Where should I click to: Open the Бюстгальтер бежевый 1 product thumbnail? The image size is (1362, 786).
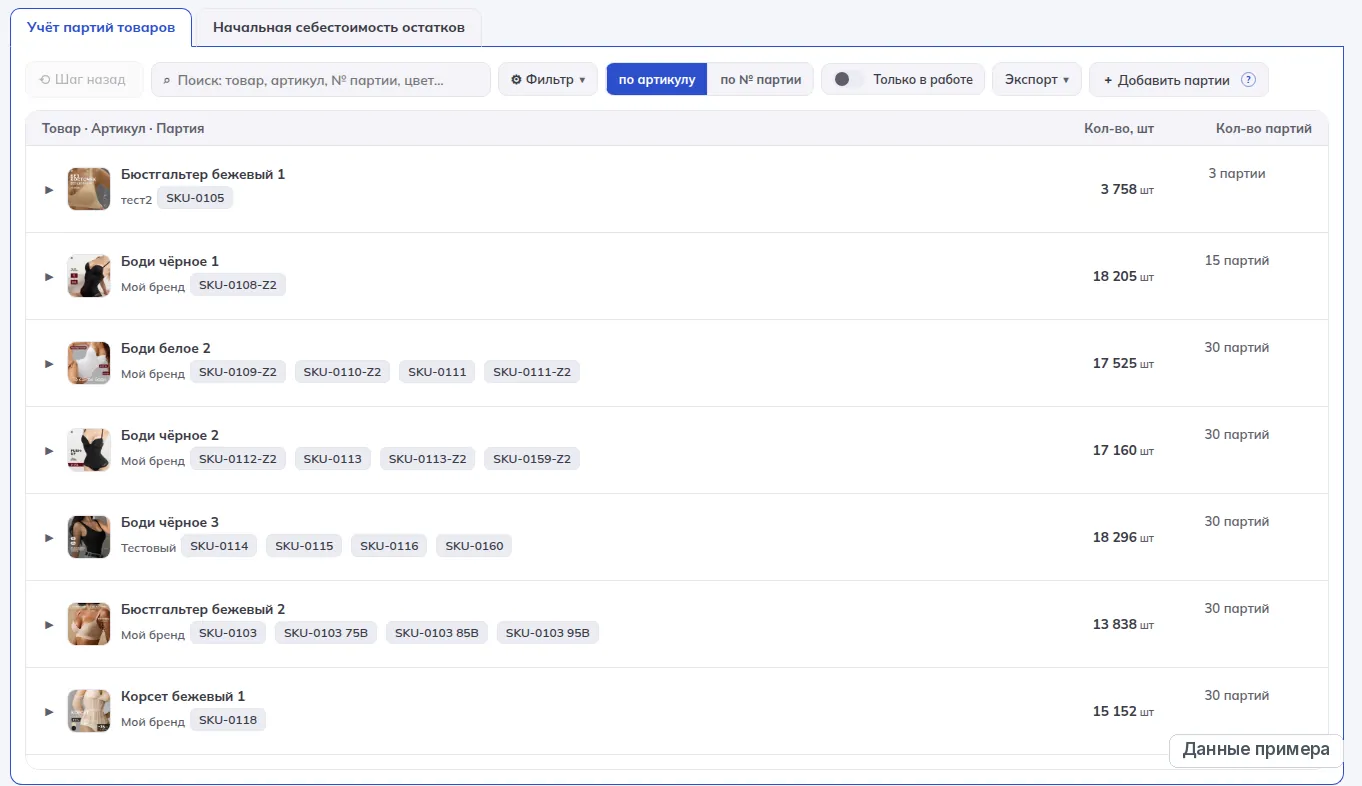[89, 189]
